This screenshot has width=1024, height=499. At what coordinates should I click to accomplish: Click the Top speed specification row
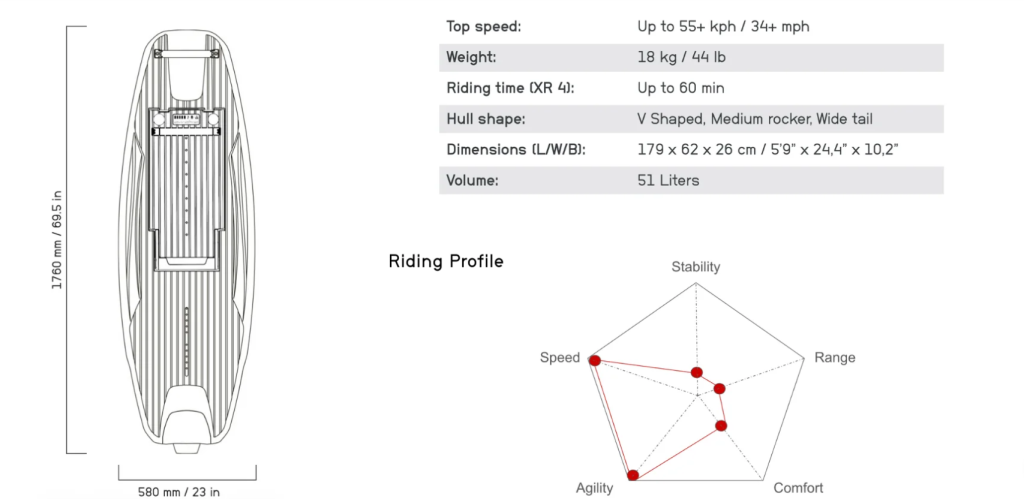pyautogui.click(x=691, y=27)
